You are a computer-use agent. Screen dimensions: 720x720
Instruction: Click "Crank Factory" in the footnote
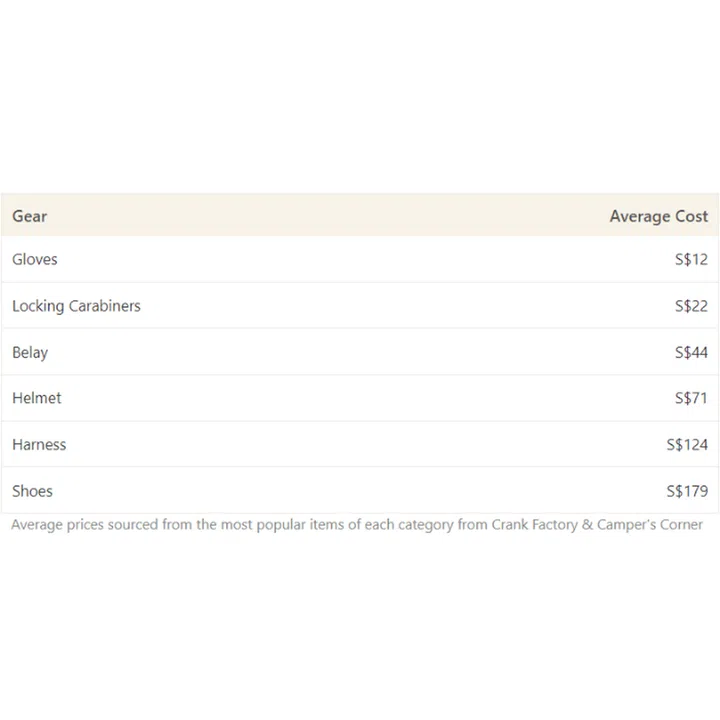(533, 524)
